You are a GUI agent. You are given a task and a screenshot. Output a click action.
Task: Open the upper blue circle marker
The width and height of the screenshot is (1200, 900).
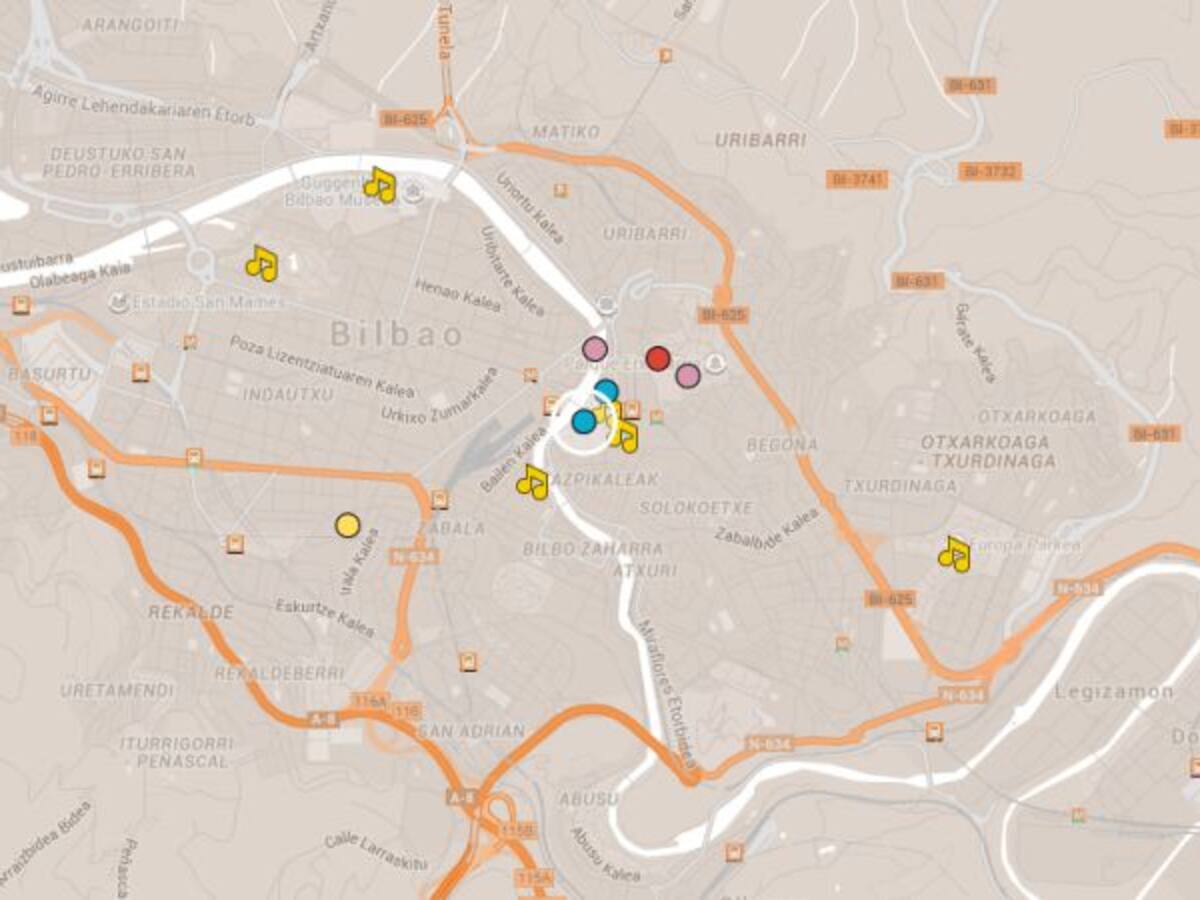point(606,391)
